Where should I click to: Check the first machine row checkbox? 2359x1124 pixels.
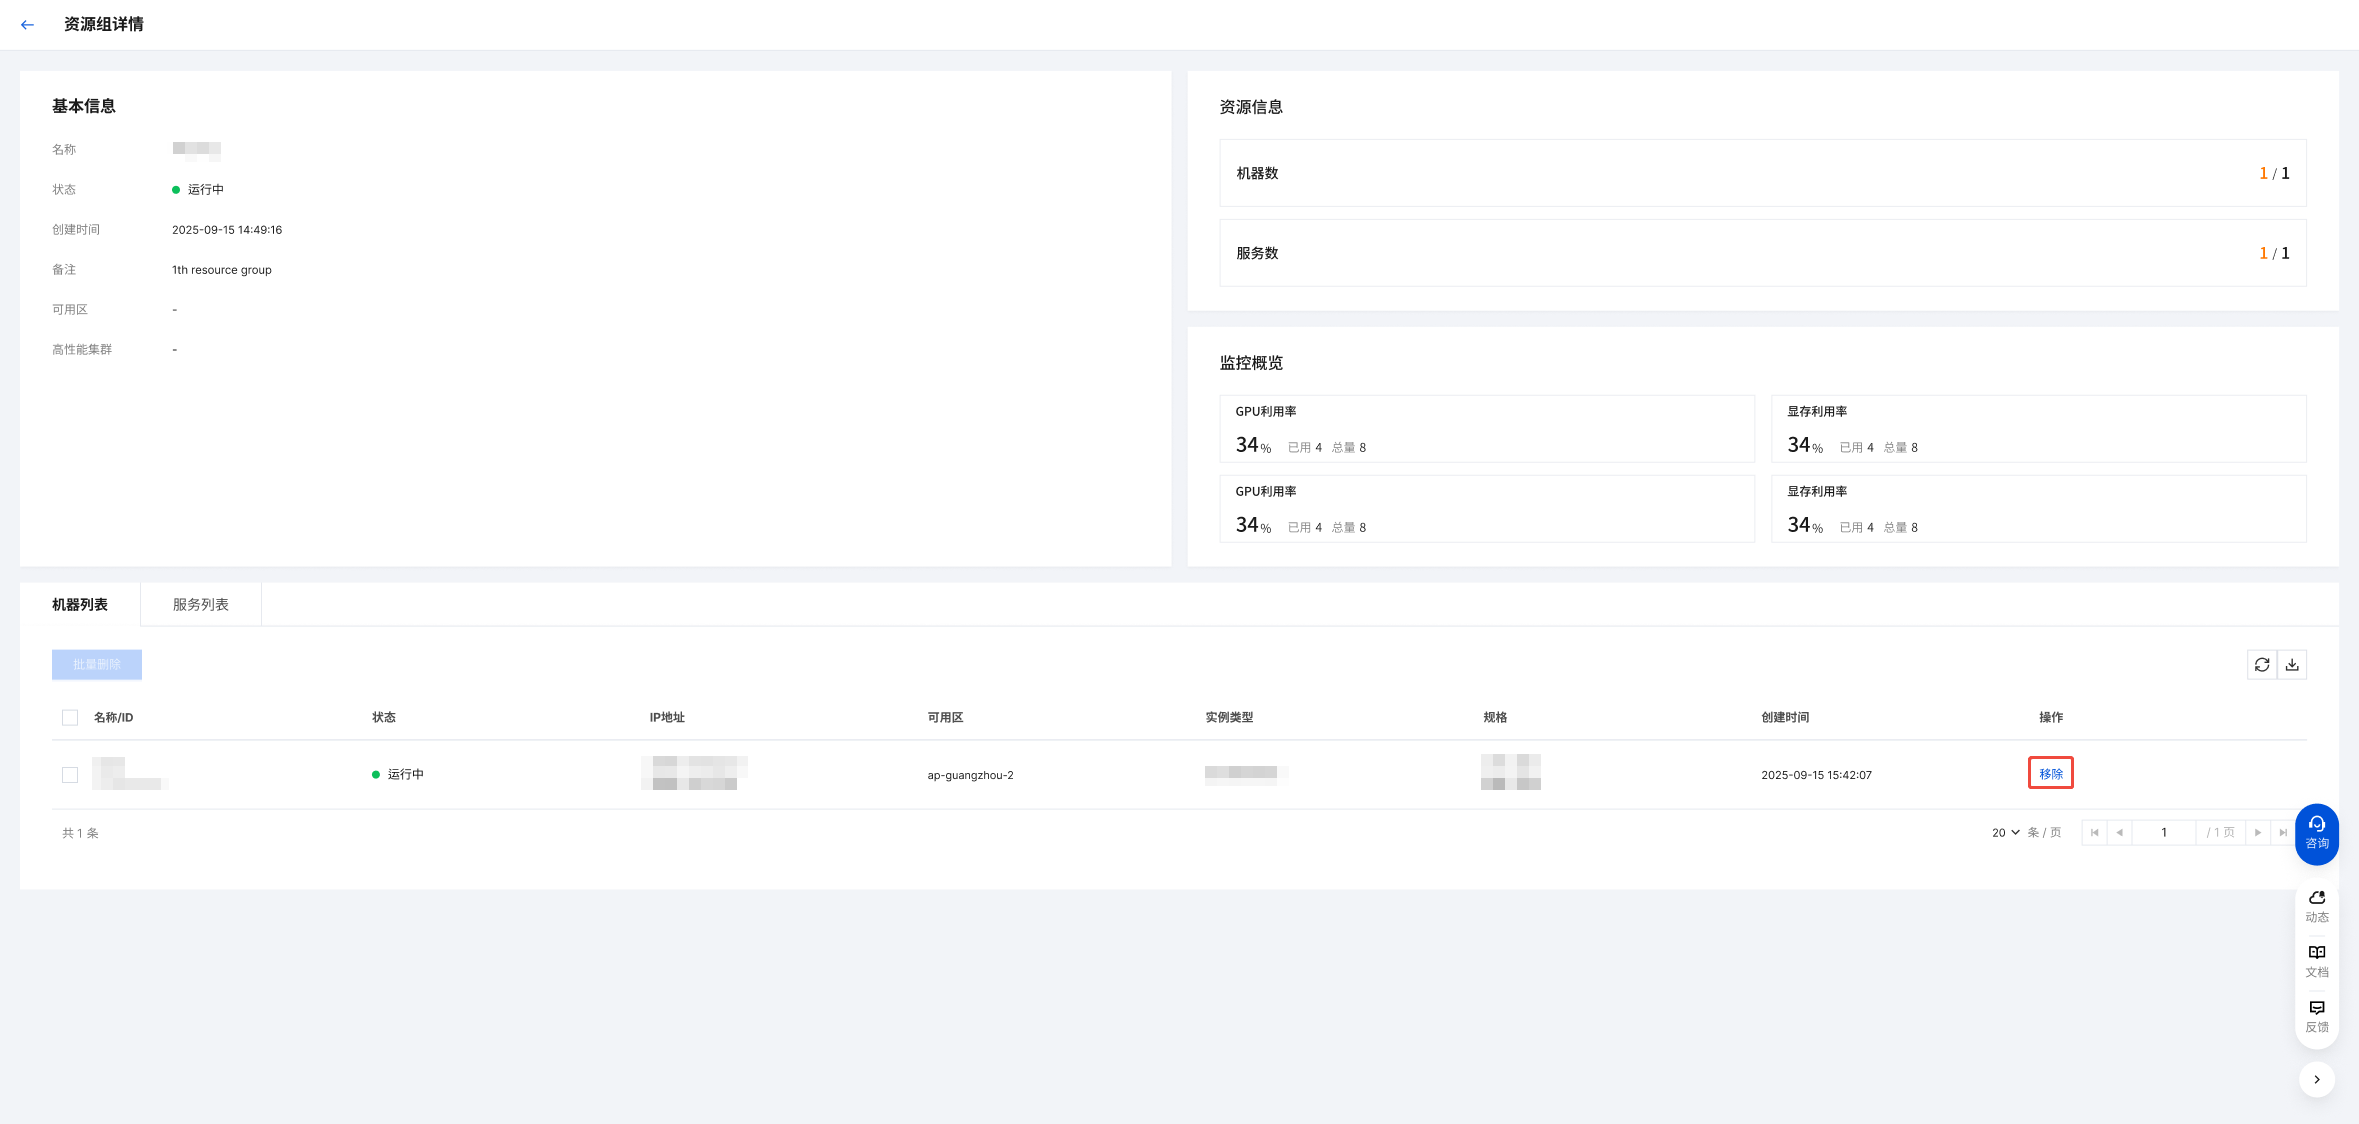[70, 775]
